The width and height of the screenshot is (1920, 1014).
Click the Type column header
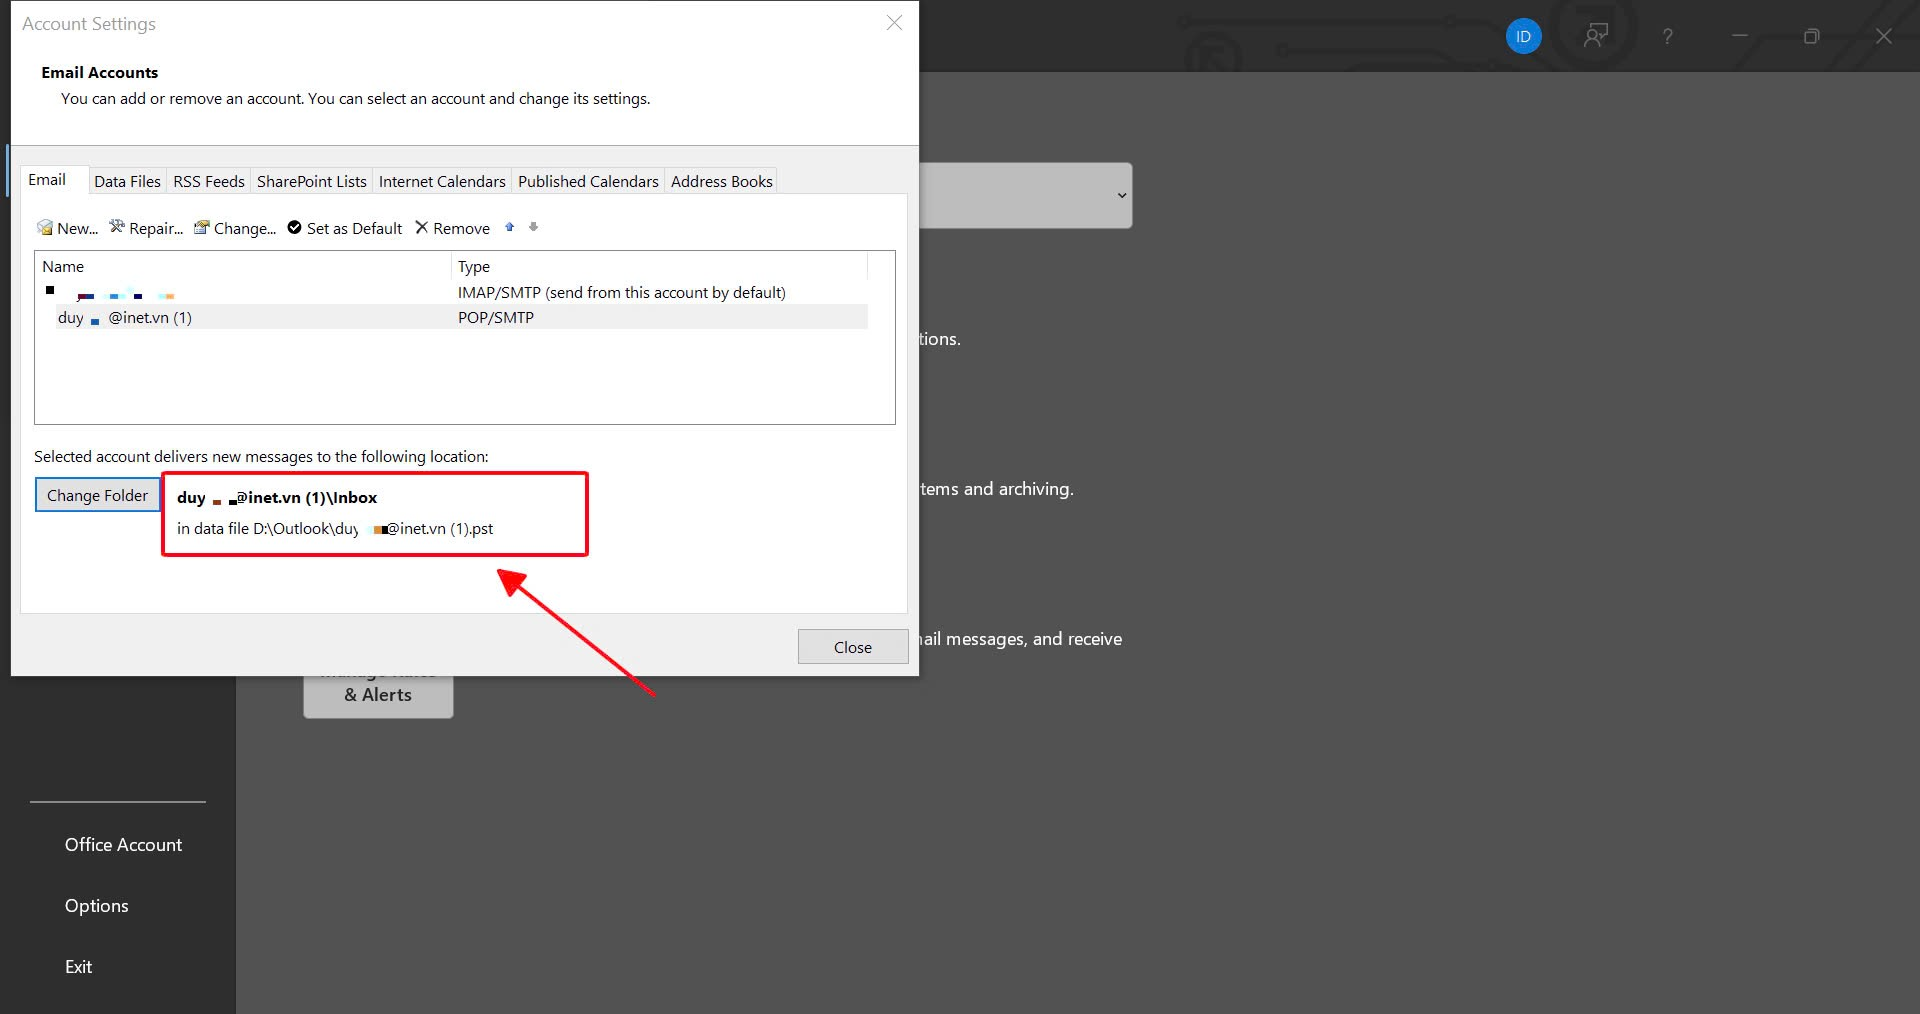click(660, 266)
